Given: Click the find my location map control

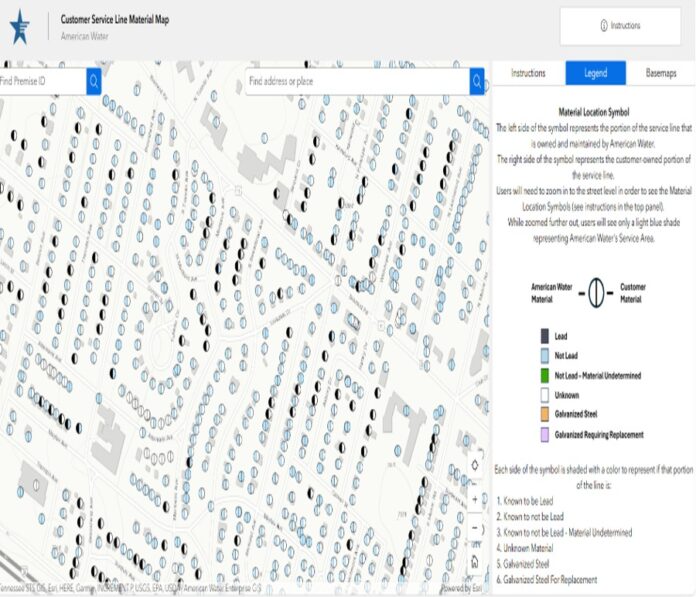Looking at the screenshot, I should (475, 465).
